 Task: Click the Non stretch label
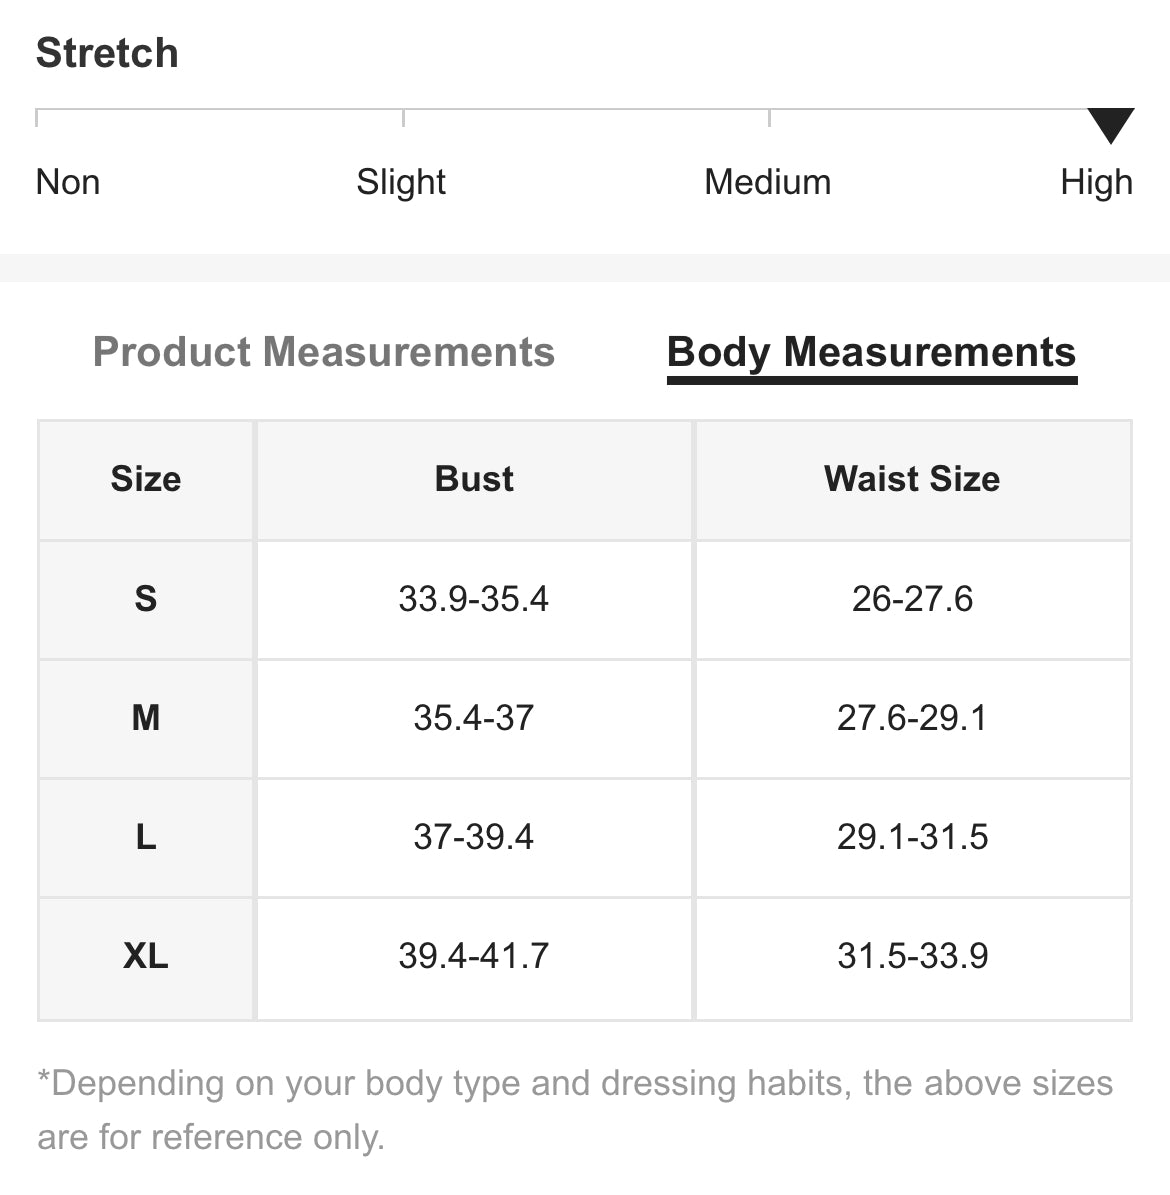pyautogui.click(x=68, y=182)
